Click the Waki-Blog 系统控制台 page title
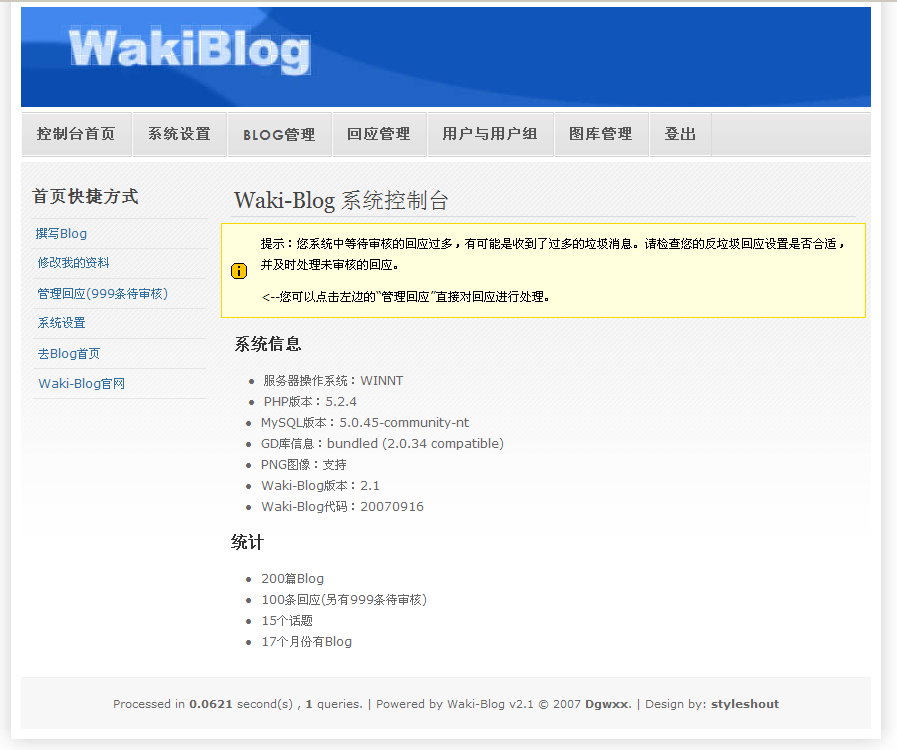The image size is (897, 750). pyautogui.click(x=341, y=201)
